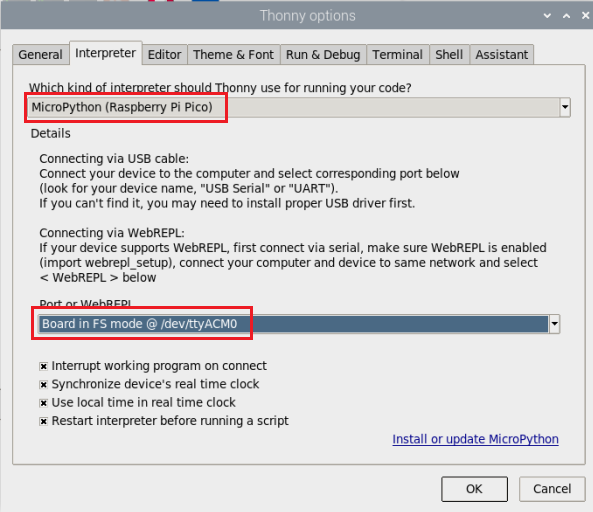Confirm settings with the OK button
Screen dimensions: 593x512
(x=474, y=489)
